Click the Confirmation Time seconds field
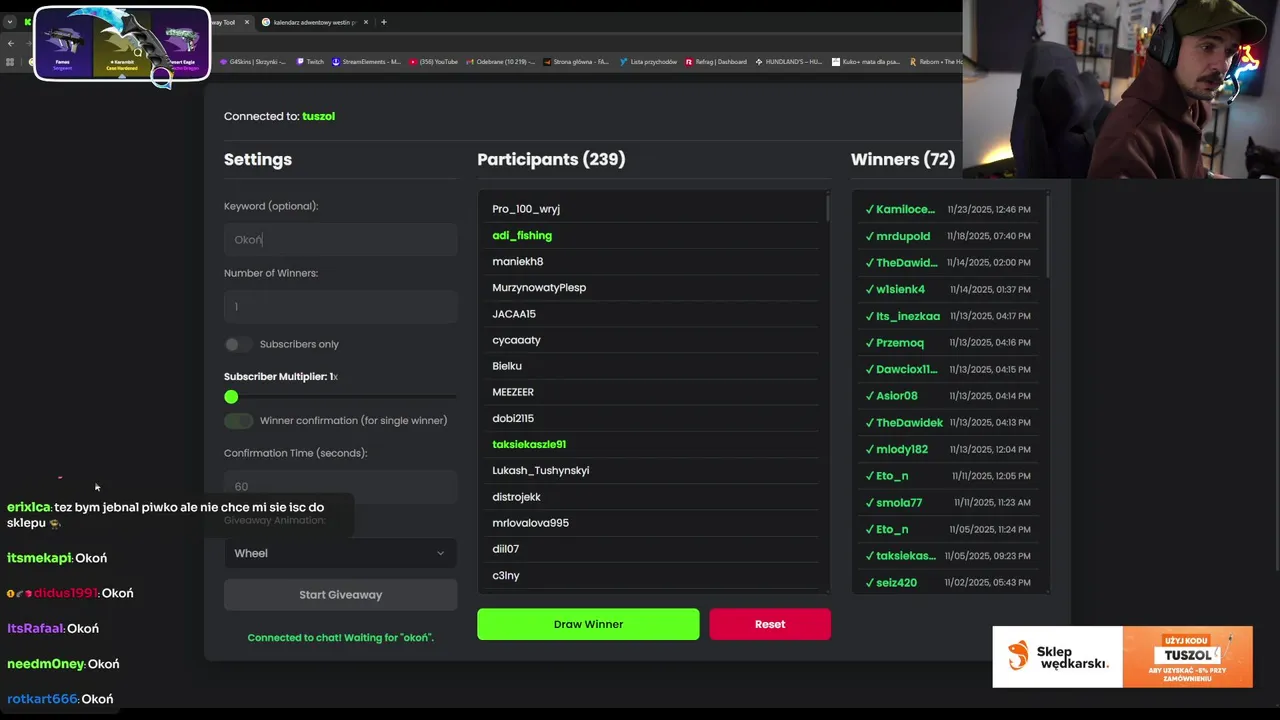The image size is (1280, 720). [x=340, y=486]
